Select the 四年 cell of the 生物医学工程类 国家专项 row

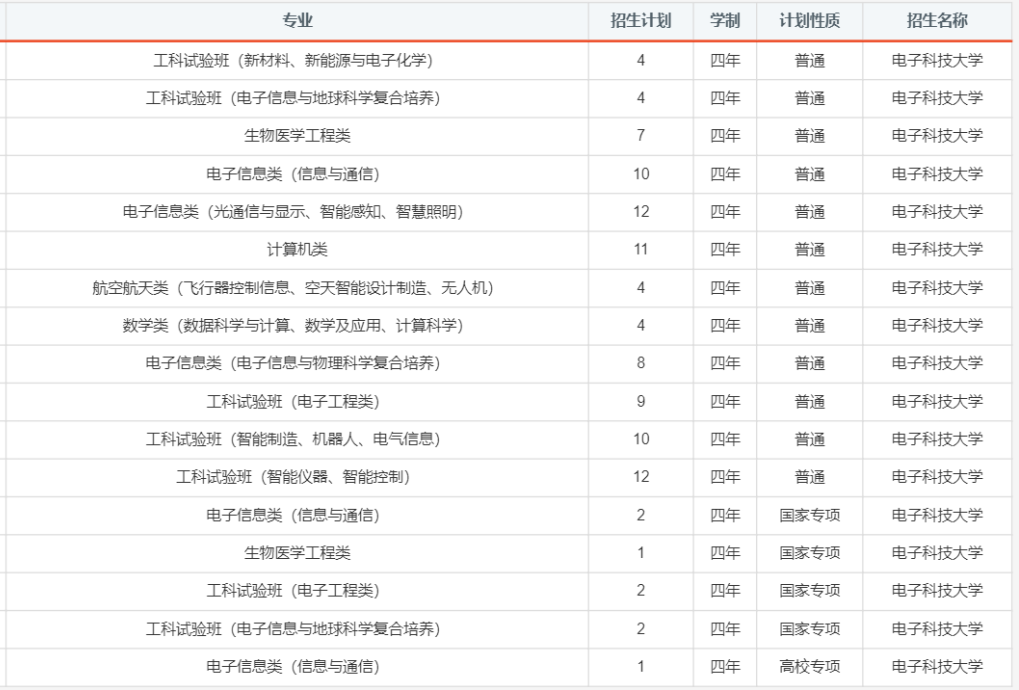point(722,554)
